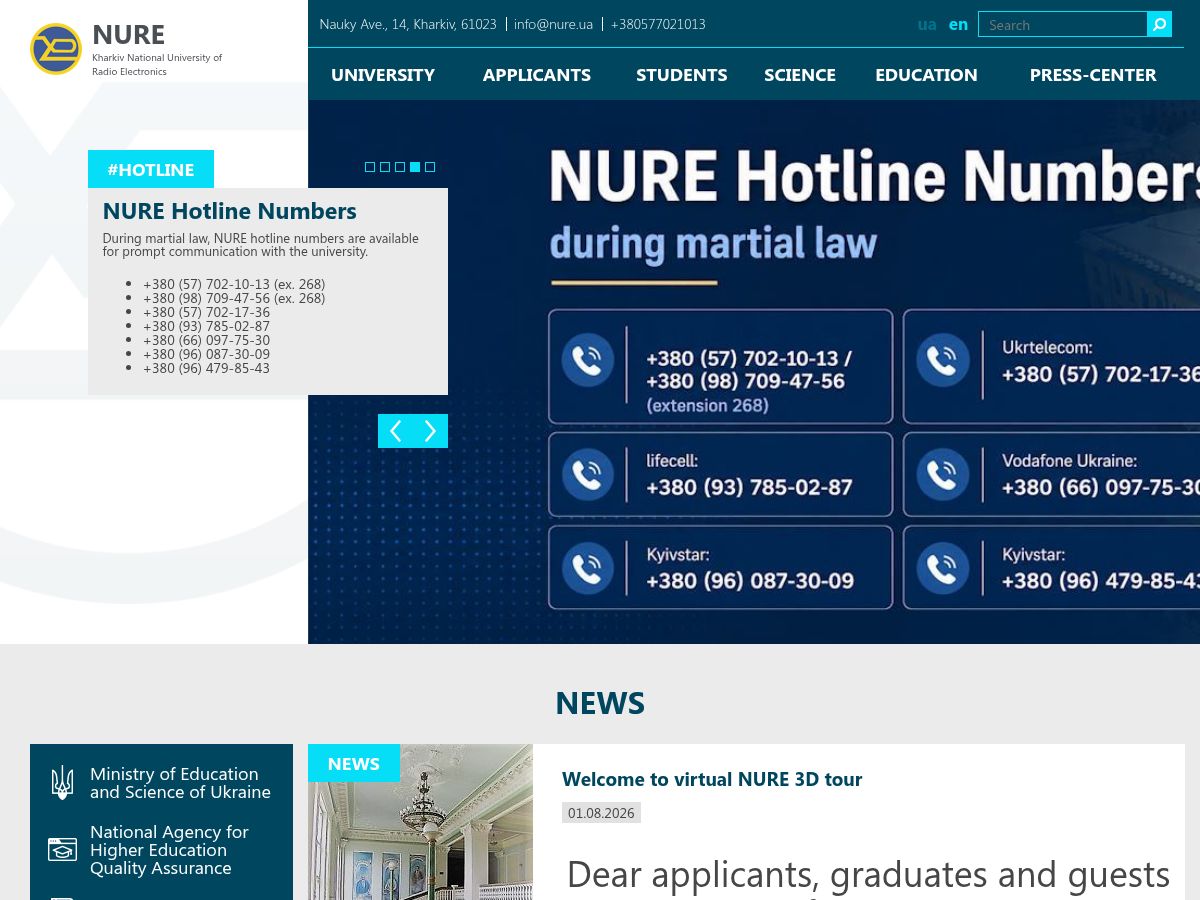Click phone icon beside Kyivstar +380 (96) 087-30-09
The image size is (1200, 900).
(x=588, y=568)
